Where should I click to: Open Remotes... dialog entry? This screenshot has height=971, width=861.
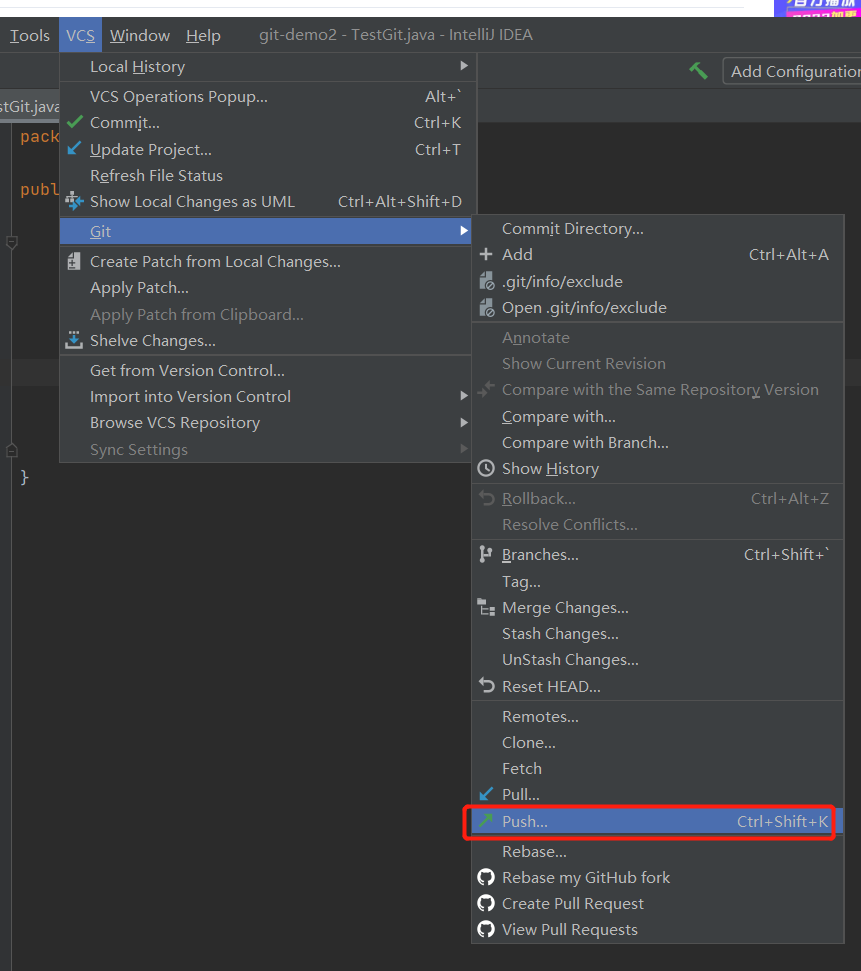658,716
